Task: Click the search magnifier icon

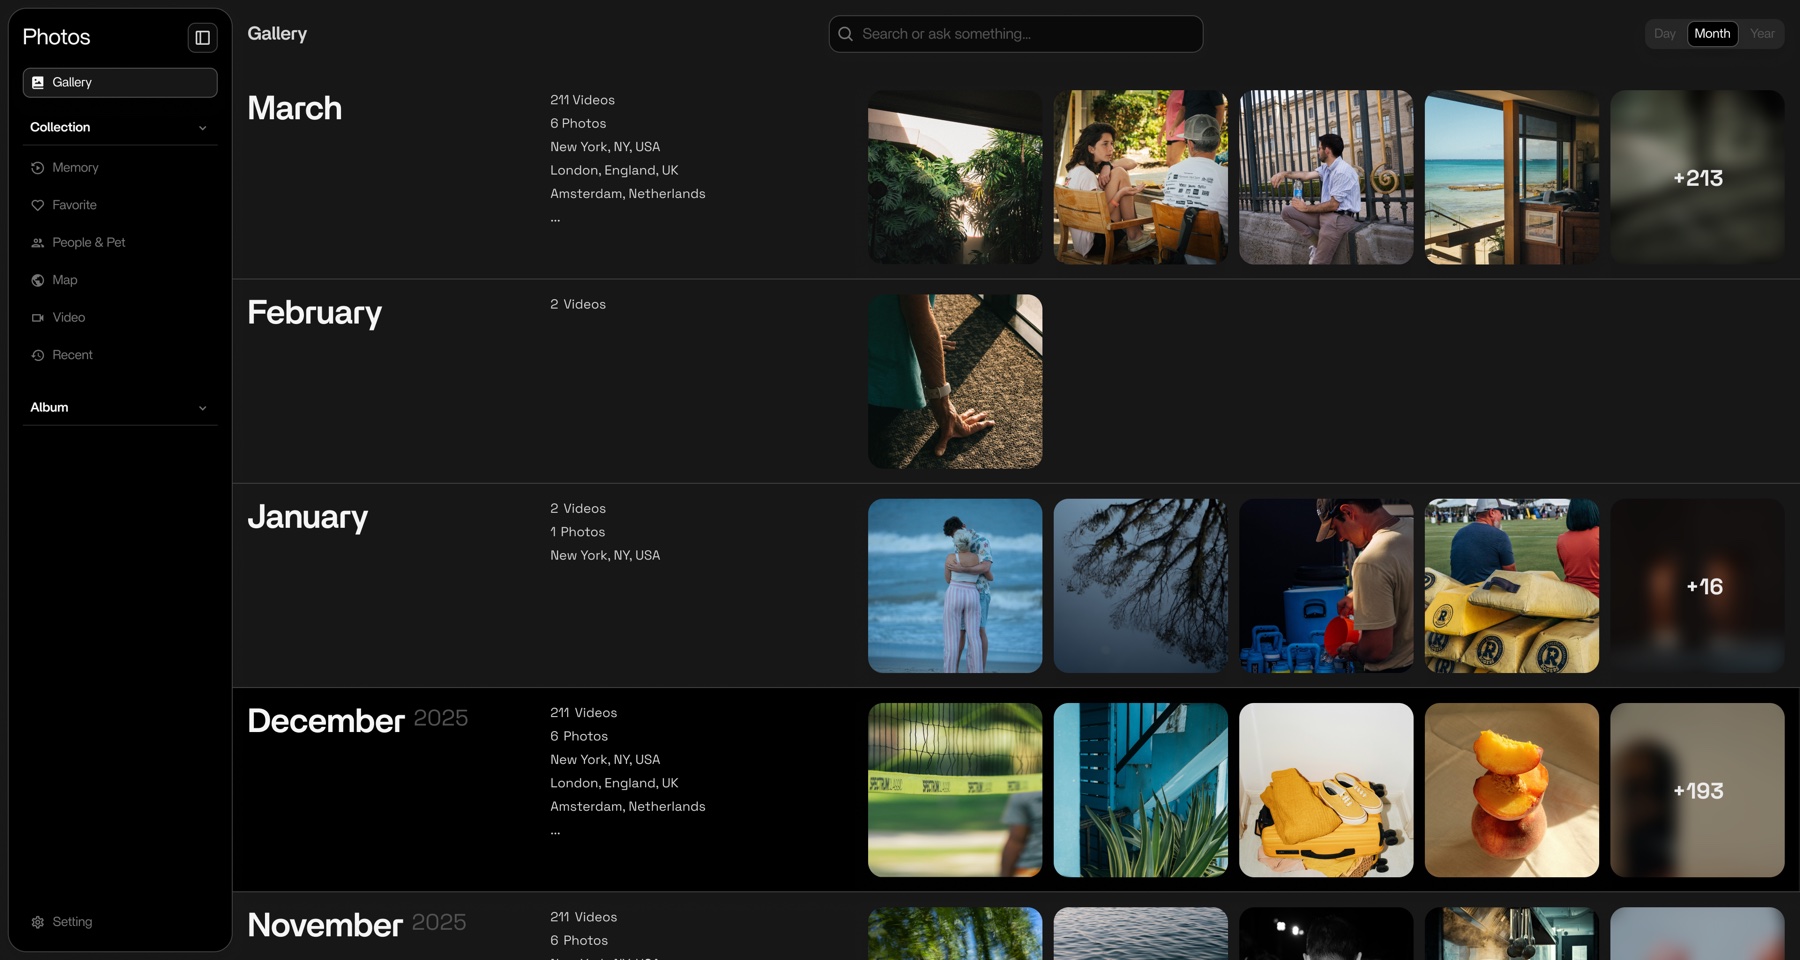Action: [846, 34]
